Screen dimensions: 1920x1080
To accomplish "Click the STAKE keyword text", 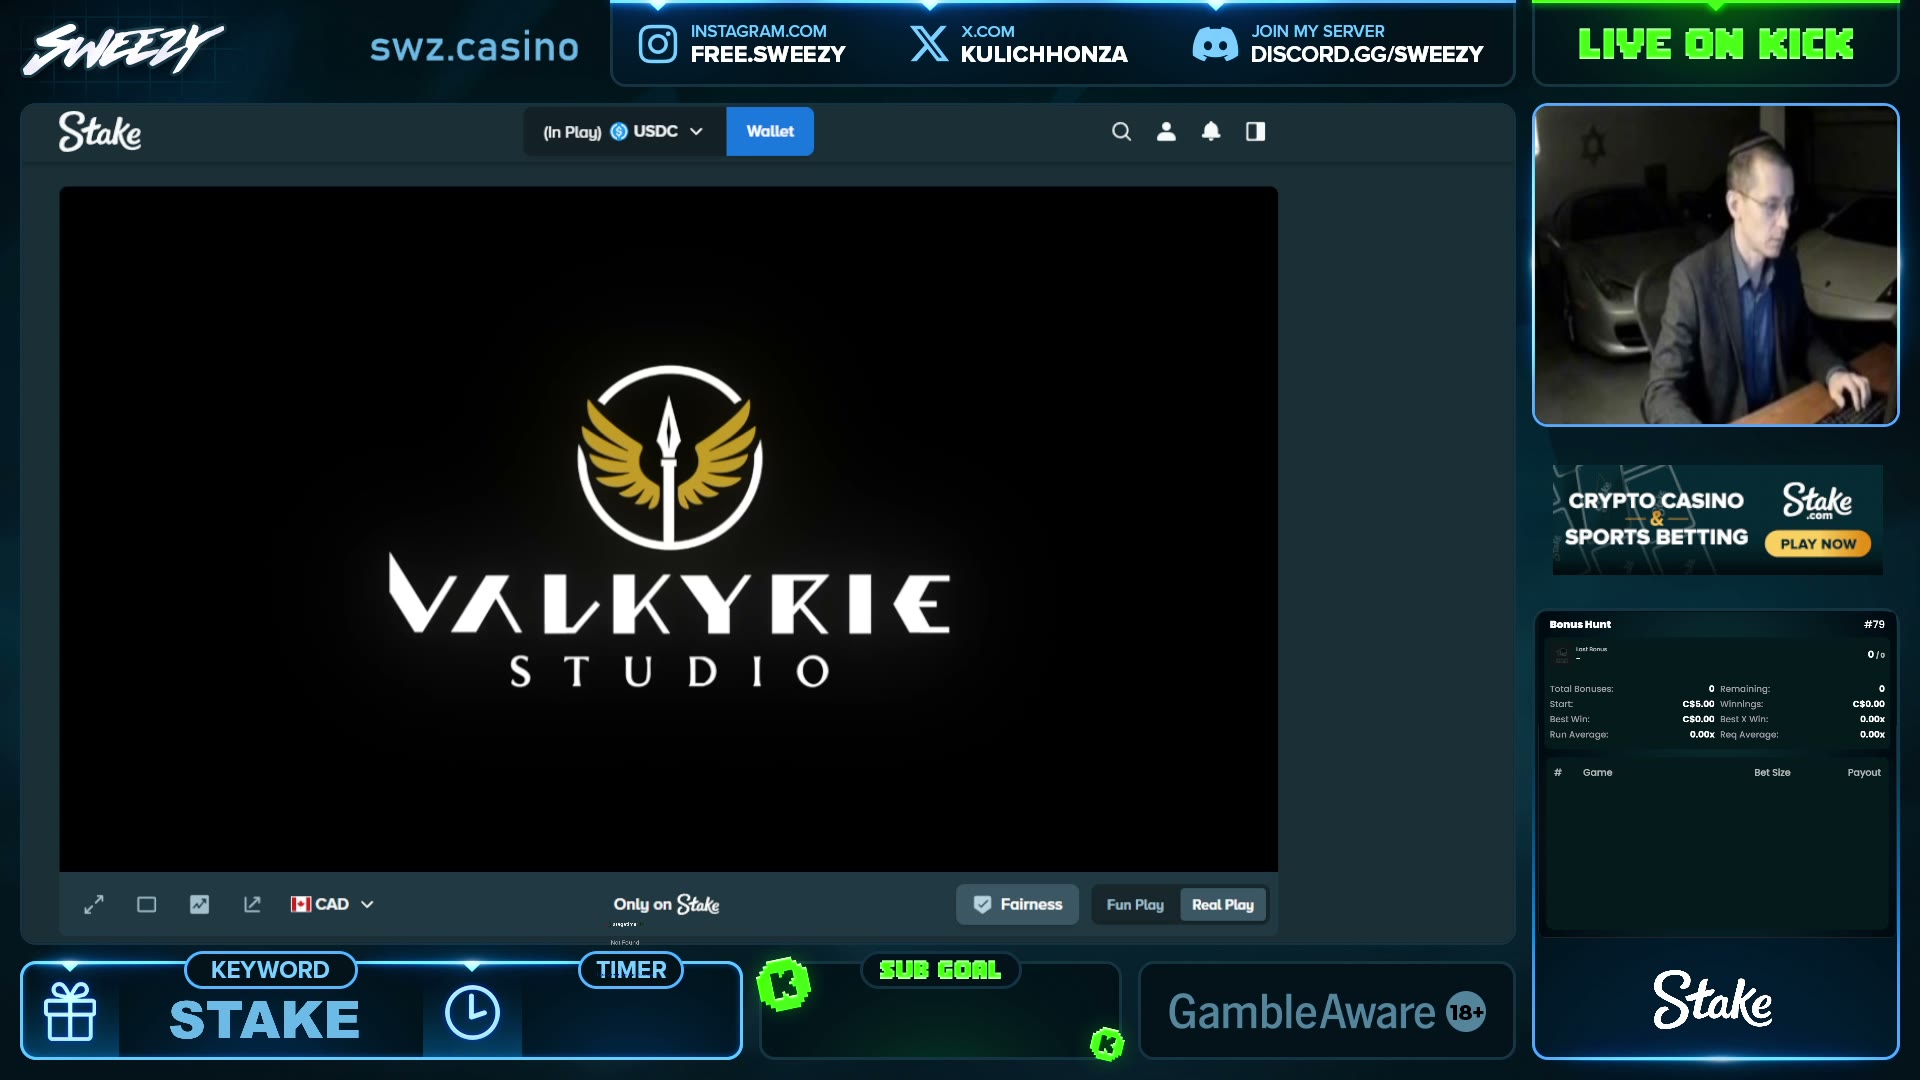I will coord(264,1020).
